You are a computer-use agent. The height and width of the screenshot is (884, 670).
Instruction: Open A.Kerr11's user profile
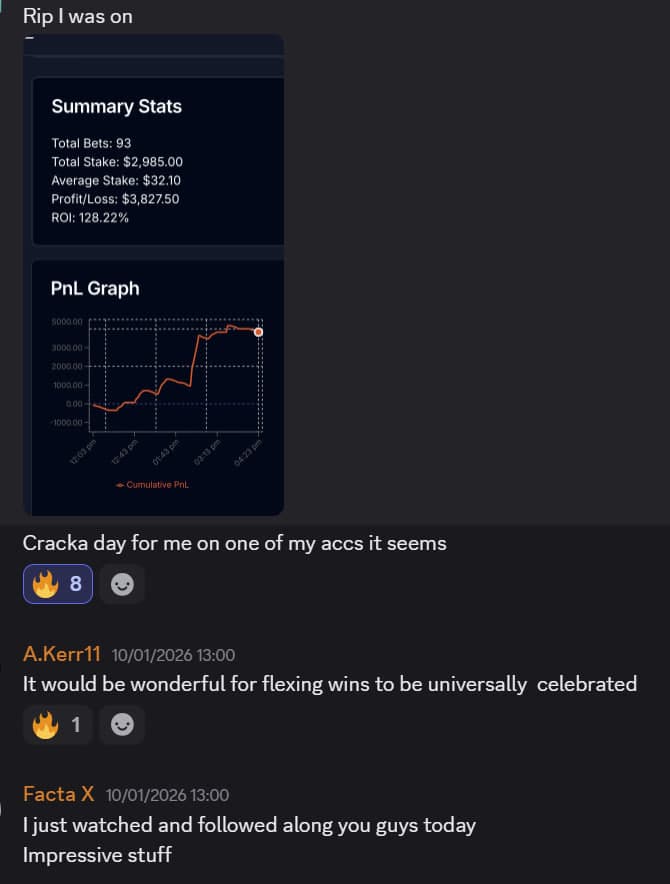click(x=62, y=655)
